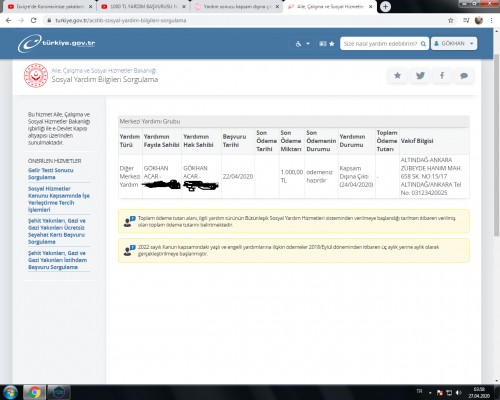Viewport: 500px width, 400px height.
Task: Open 'Sosyal Hizmetler Kanunu Kapsamında İşe Yerleştirme' link
Action: coord(59,199)
